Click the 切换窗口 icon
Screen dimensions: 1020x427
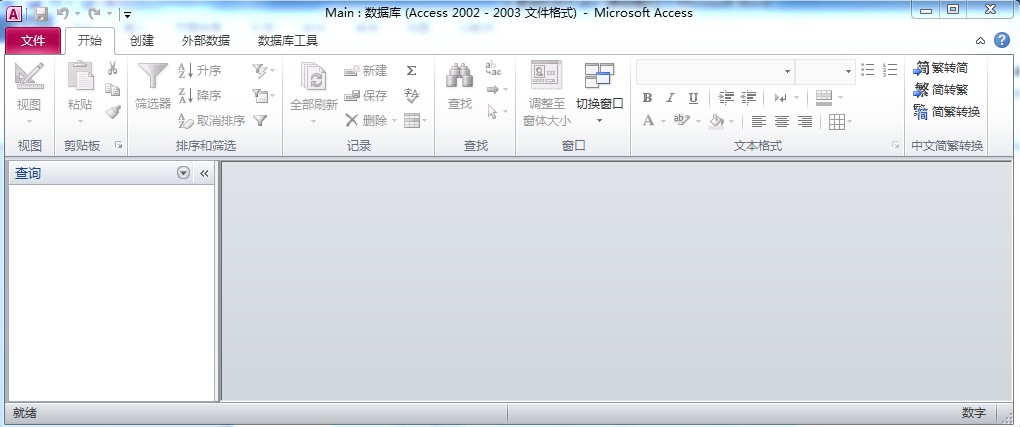(599, 76)
